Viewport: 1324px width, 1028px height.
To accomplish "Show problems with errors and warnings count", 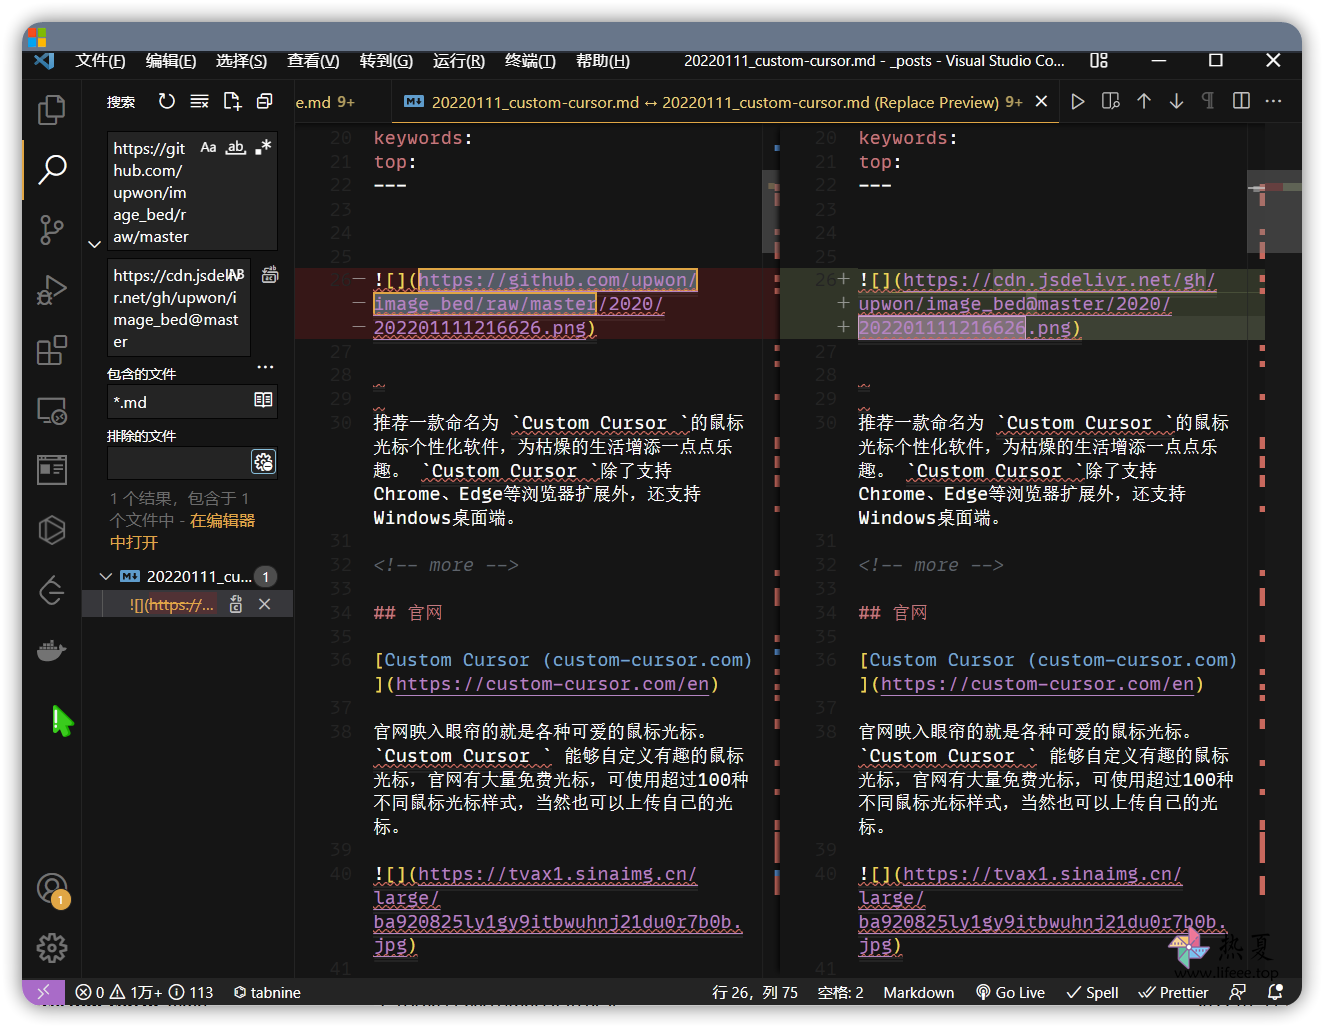I will (x=144, y=992).
